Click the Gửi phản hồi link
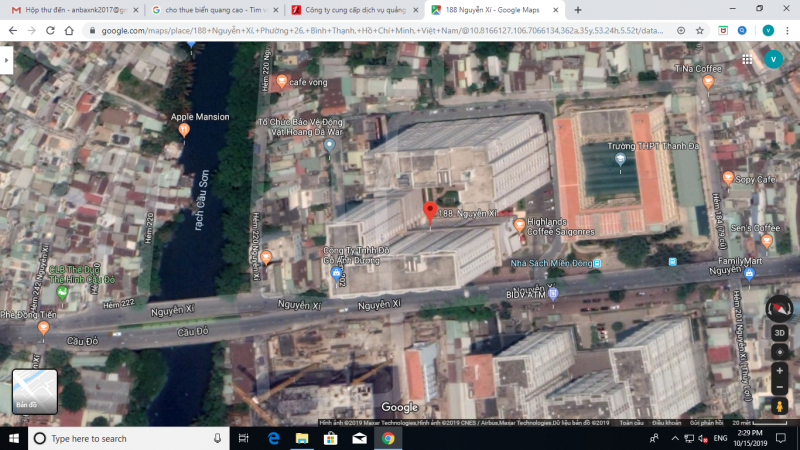Image resolution: width=800 pixels, height=450 pixels. coord(706,423)
